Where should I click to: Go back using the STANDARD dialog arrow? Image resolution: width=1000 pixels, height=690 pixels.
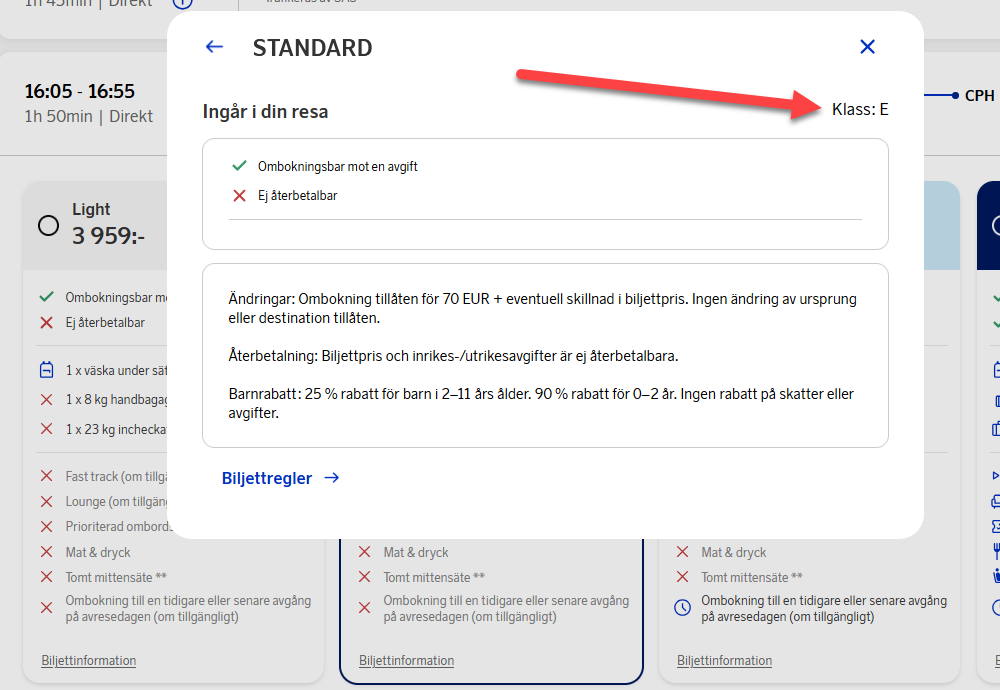click(214, 47)
